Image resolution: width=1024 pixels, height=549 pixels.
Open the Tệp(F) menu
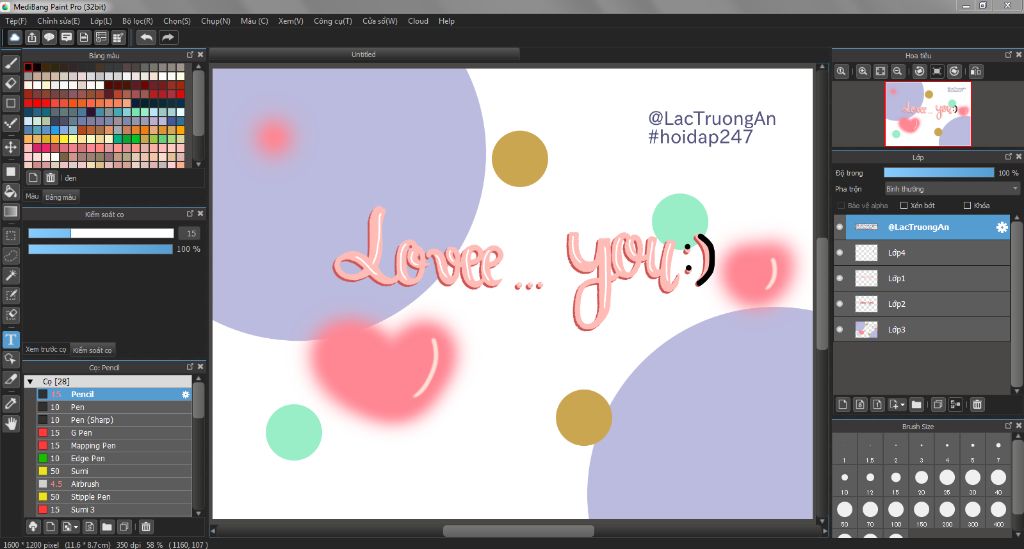pos(16,21)
